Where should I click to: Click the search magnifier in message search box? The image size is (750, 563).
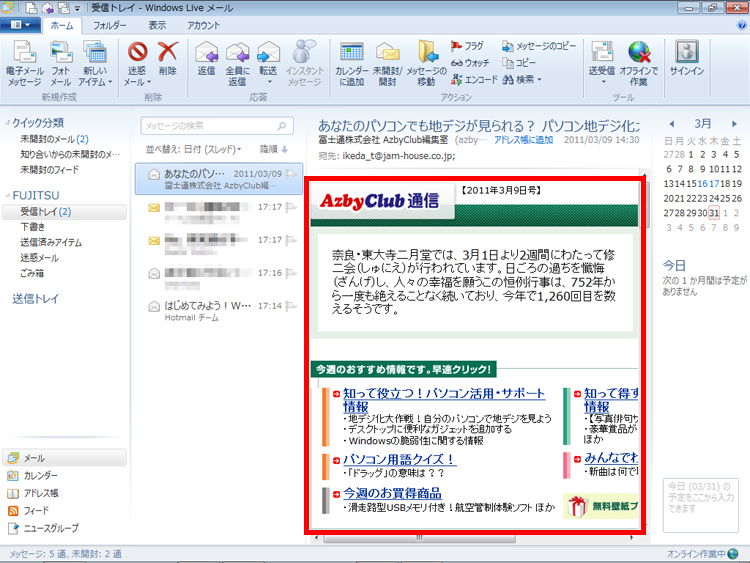tap(282, 126)
